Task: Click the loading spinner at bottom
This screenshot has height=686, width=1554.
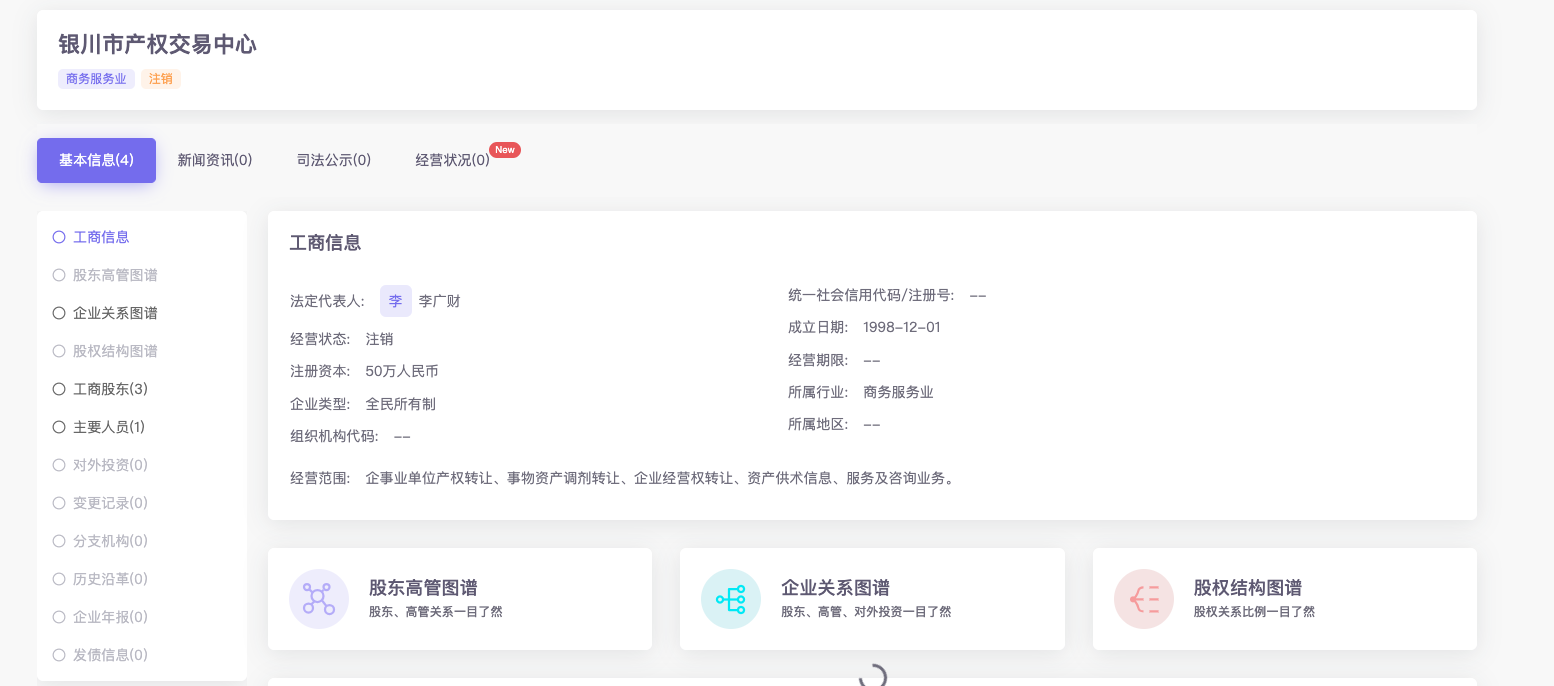Action: pyautogui.click(x=873, y=677)
